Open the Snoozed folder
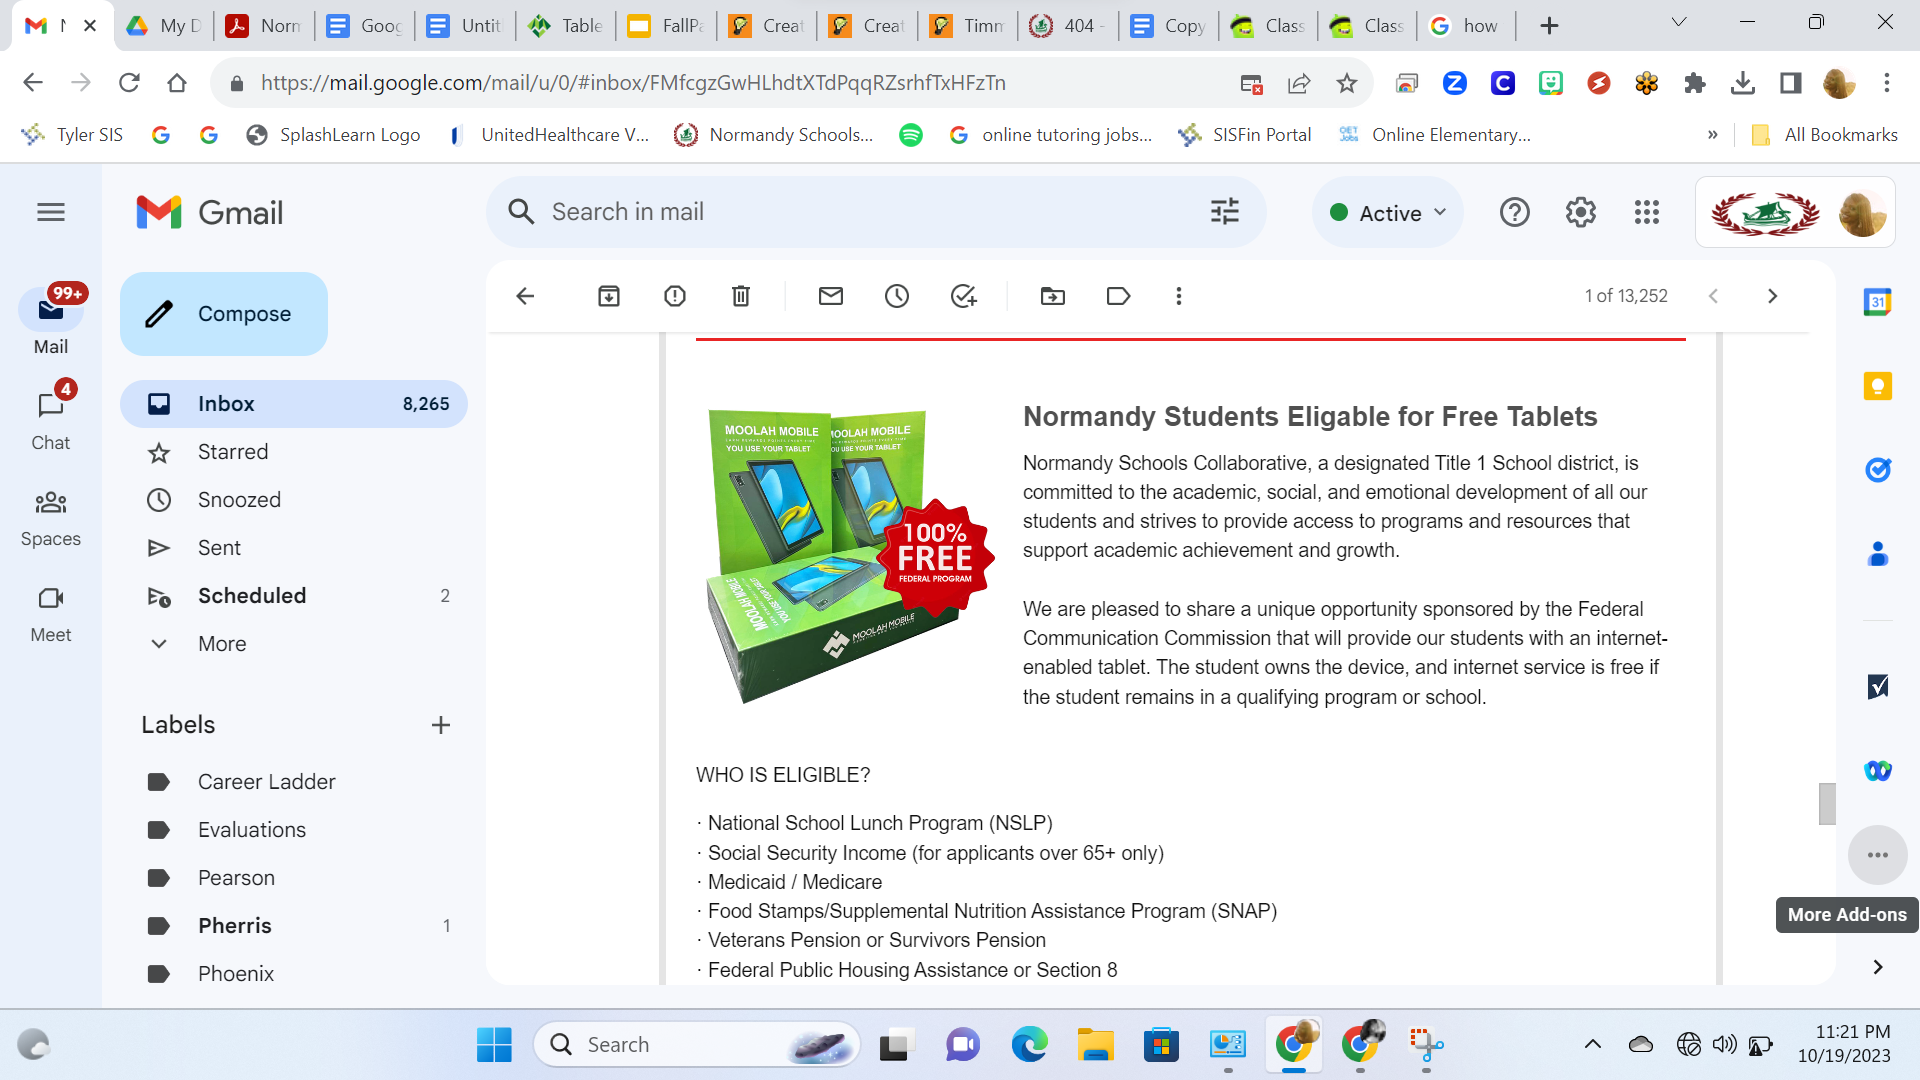The image size is (1920, 1080). (294, 500)
